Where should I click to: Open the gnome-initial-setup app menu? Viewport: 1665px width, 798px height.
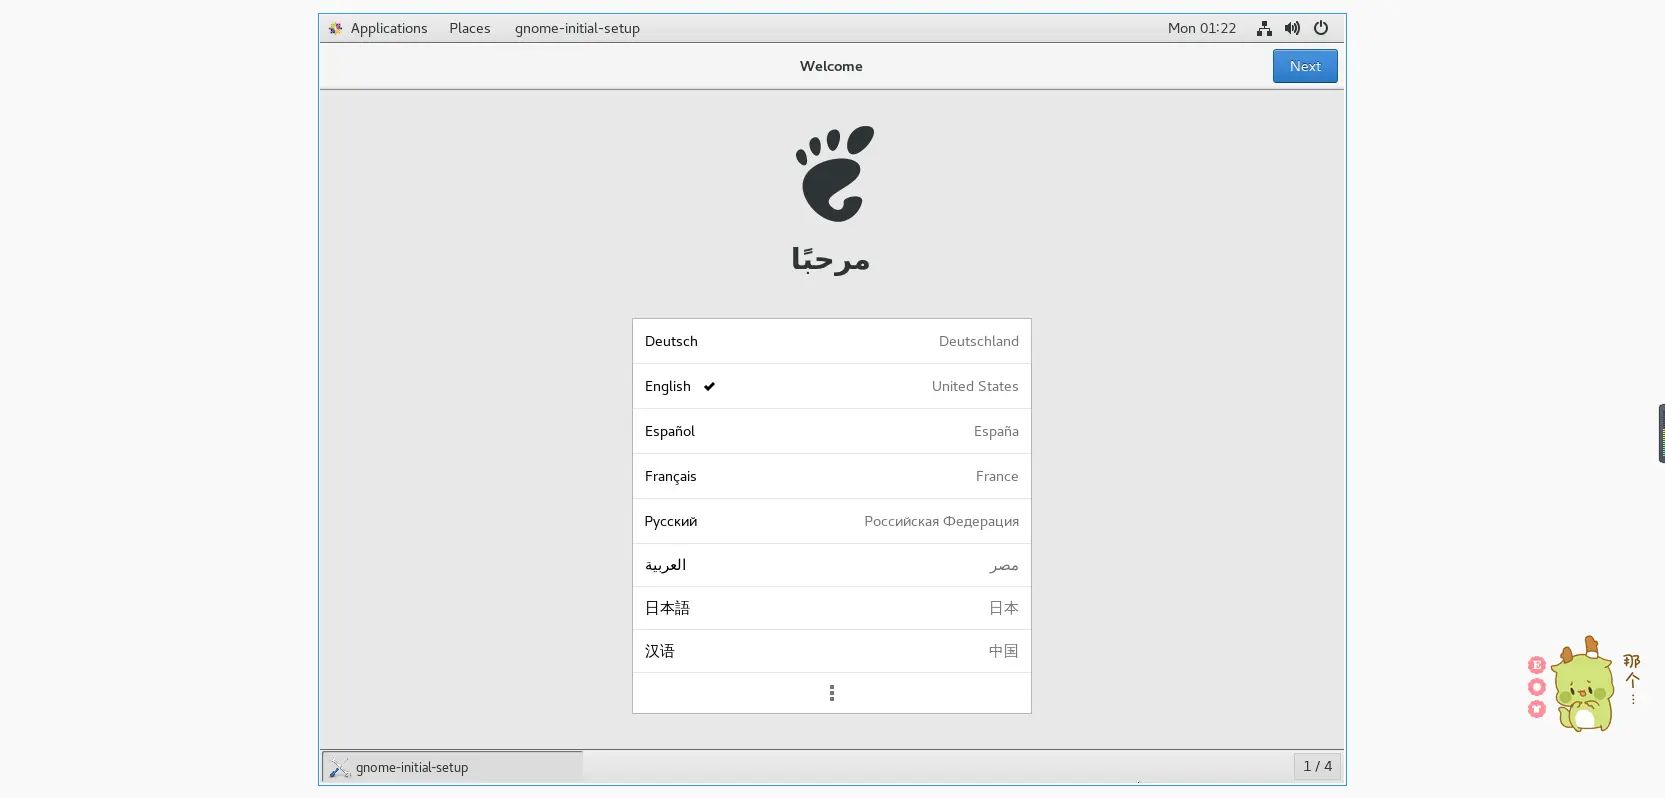pyautogui.click(x=577, y=28)
